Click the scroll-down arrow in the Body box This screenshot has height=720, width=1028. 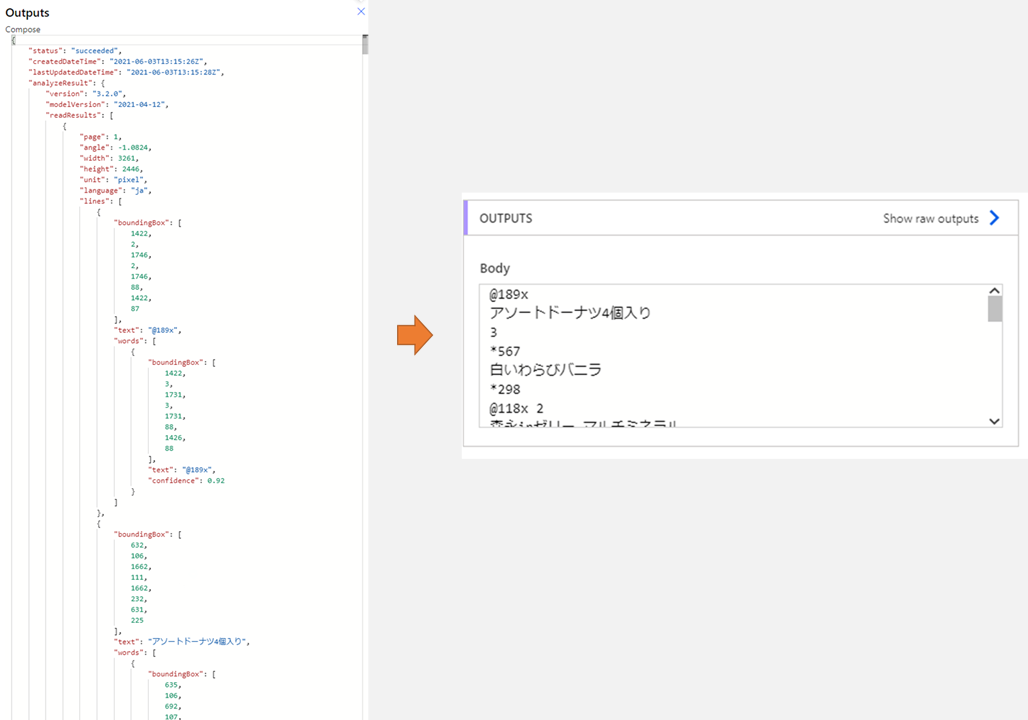[x=993, y=421]
